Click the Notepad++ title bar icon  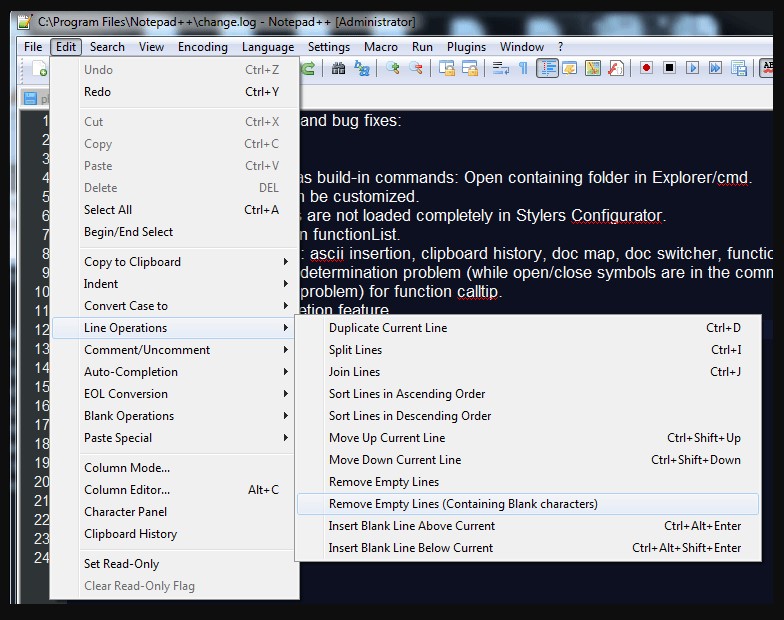tap(24, 22)
